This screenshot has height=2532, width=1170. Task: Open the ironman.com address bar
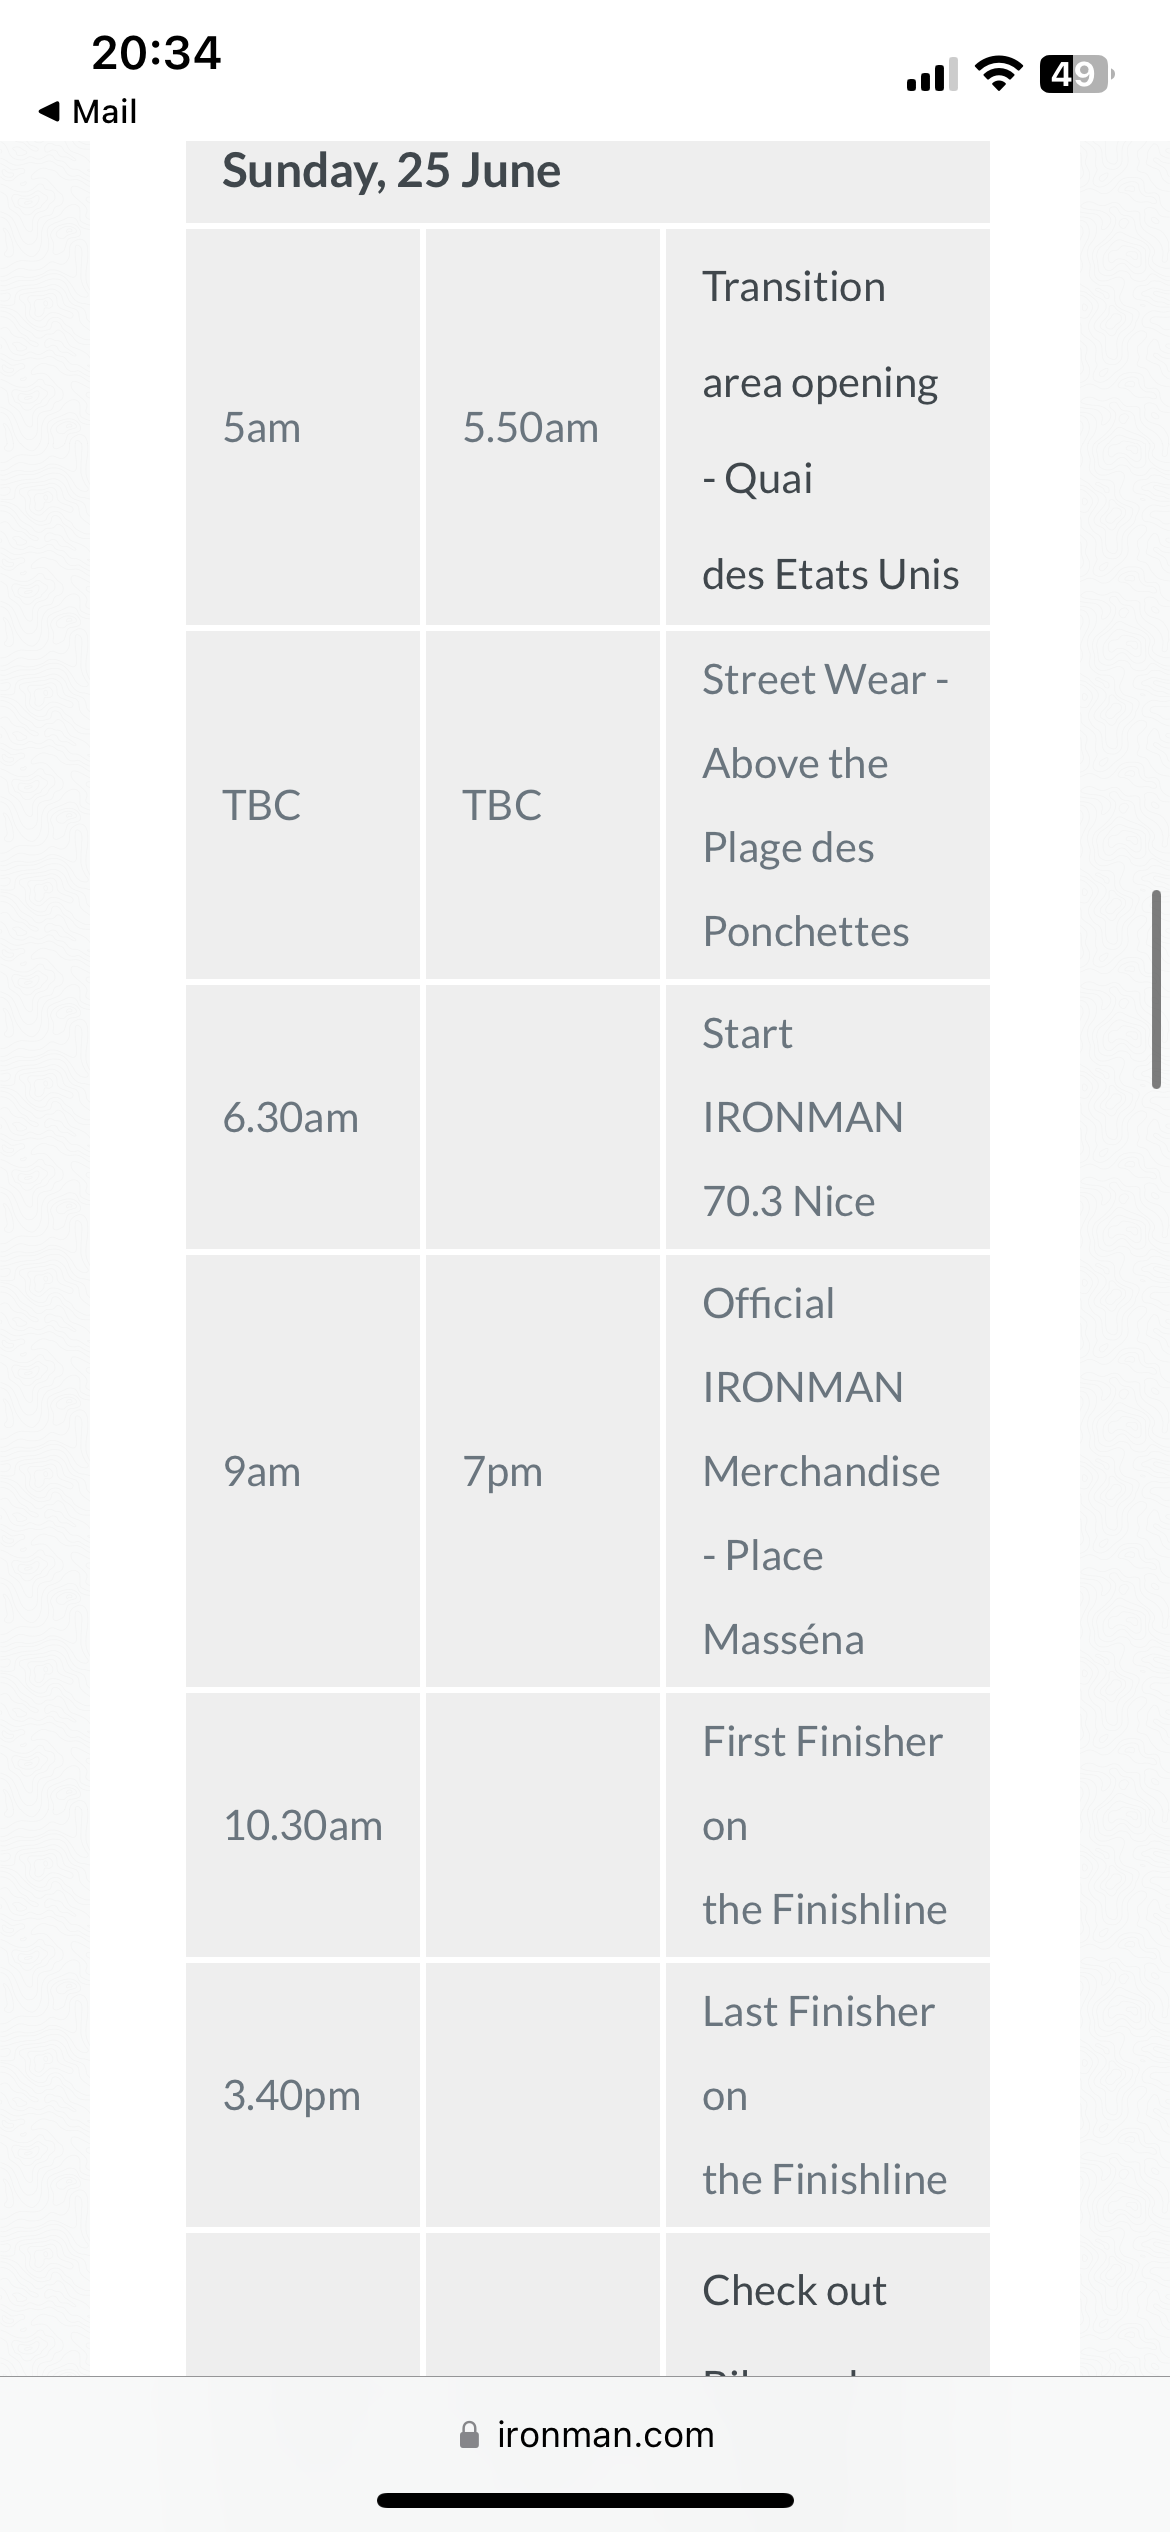[585, 2434]
